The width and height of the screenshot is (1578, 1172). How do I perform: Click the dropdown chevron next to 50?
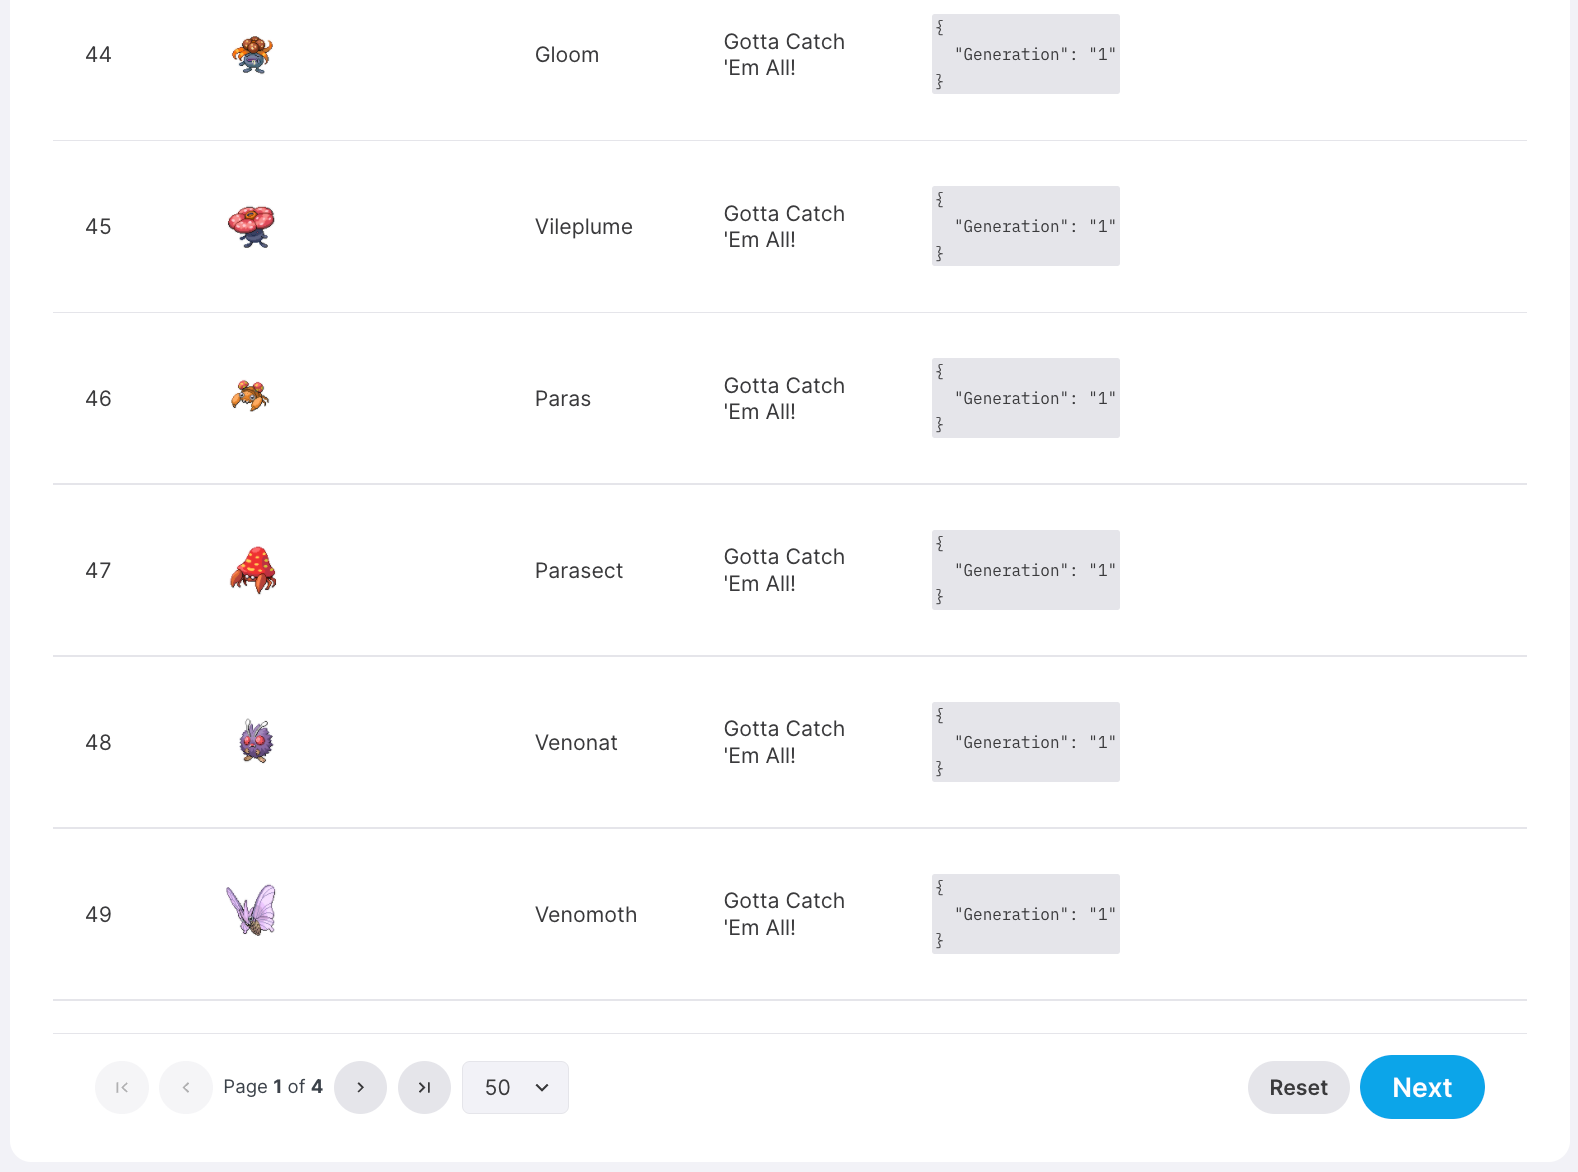click(x=541, y=1087)
